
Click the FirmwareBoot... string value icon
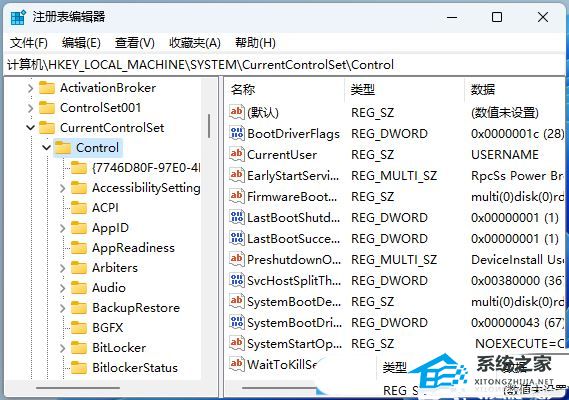(x=237, y=196)
